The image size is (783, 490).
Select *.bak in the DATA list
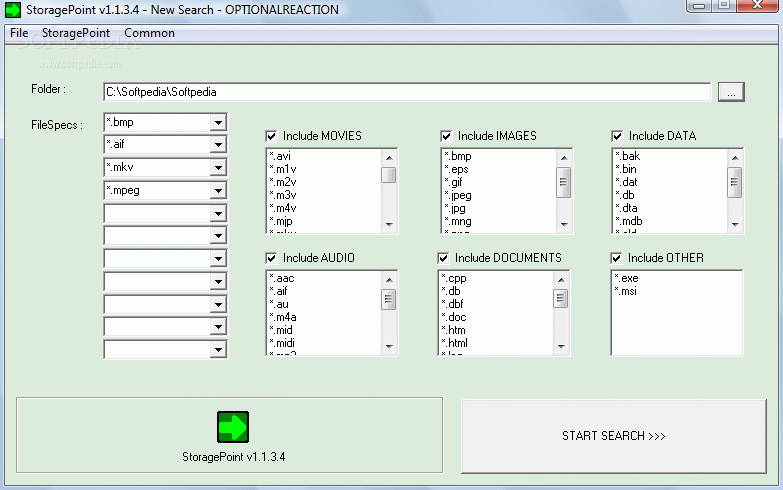tap(627, 156)
